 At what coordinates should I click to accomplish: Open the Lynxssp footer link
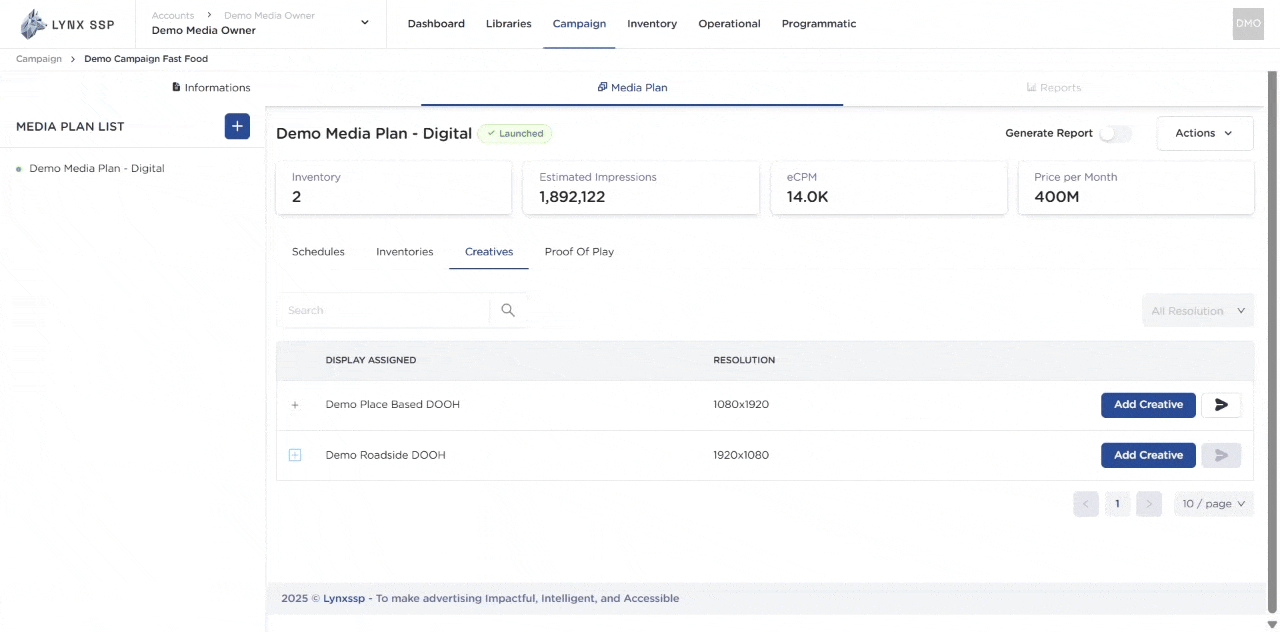pyautogui.click(x=344, y=599)
